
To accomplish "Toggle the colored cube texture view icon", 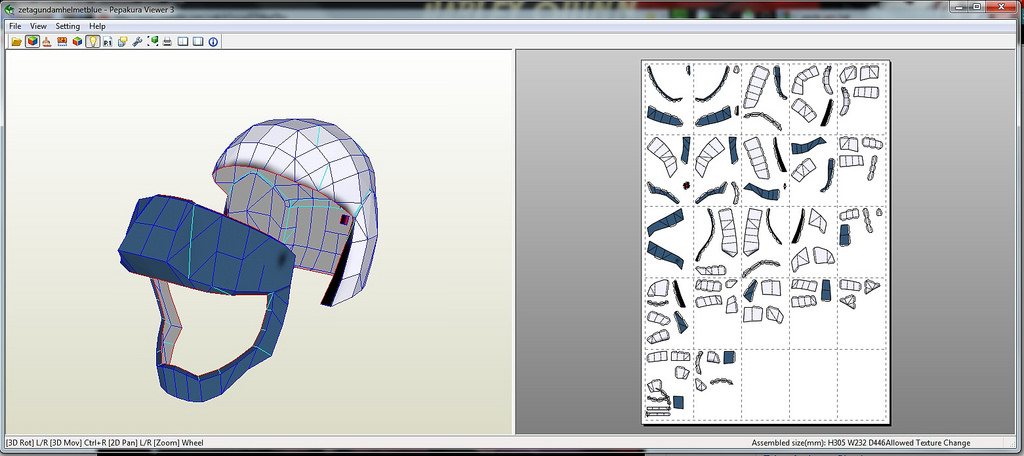I will click(x=32, y=42).
